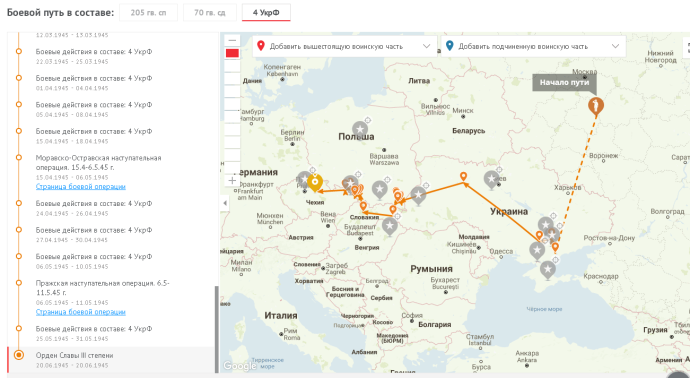Switch to the 205 гв. сп tab
The height and width of the screenshot is (378, 691).
tap(149, 12)
